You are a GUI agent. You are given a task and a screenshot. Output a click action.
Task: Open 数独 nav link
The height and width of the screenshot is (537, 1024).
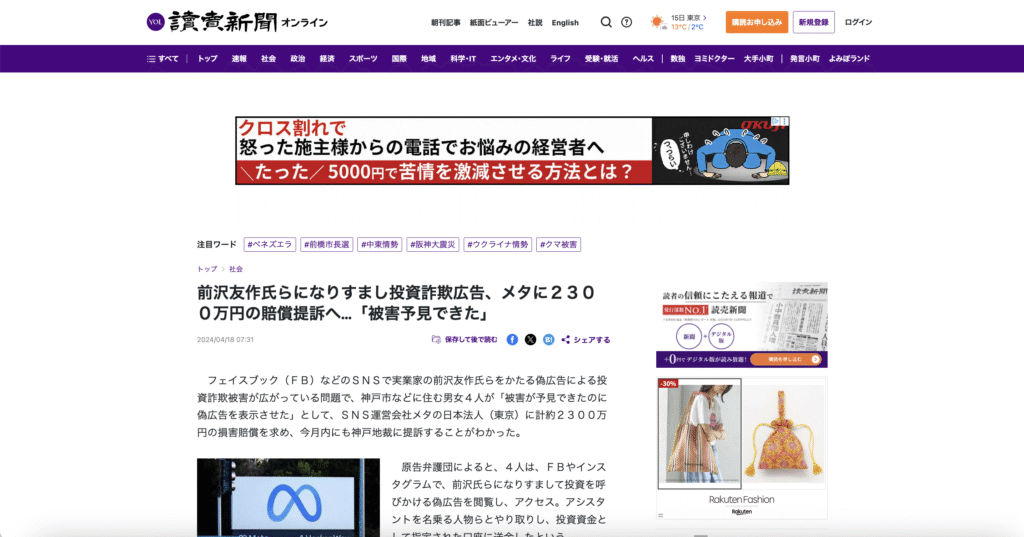pos(678,59)
